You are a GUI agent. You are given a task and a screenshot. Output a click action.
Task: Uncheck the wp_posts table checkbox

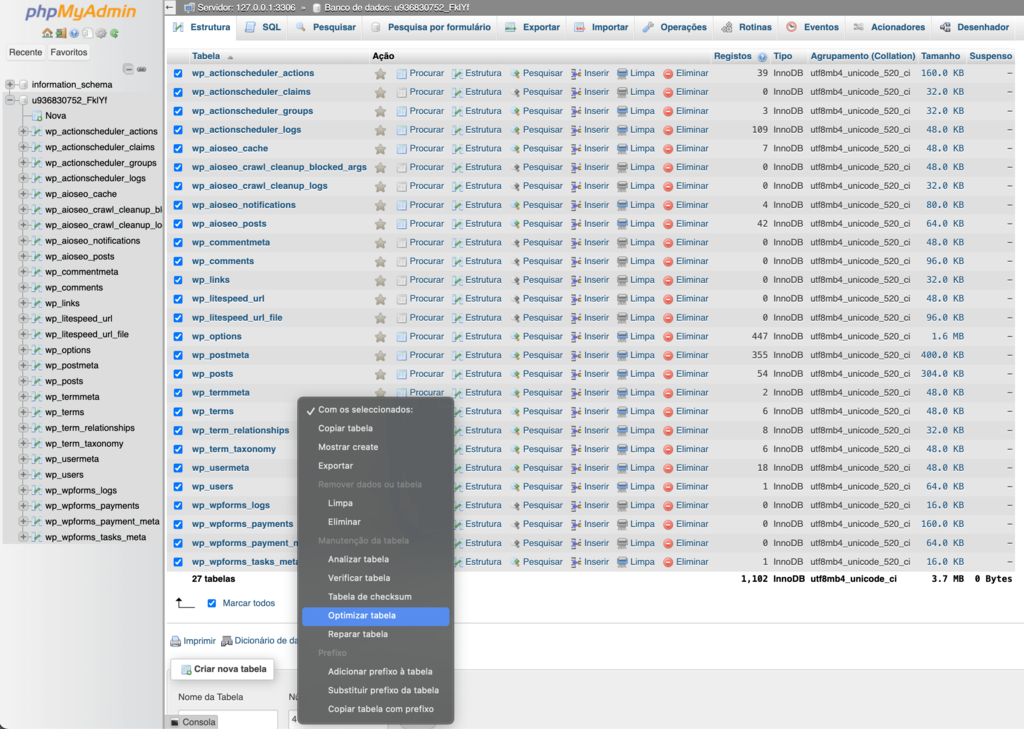178,374
